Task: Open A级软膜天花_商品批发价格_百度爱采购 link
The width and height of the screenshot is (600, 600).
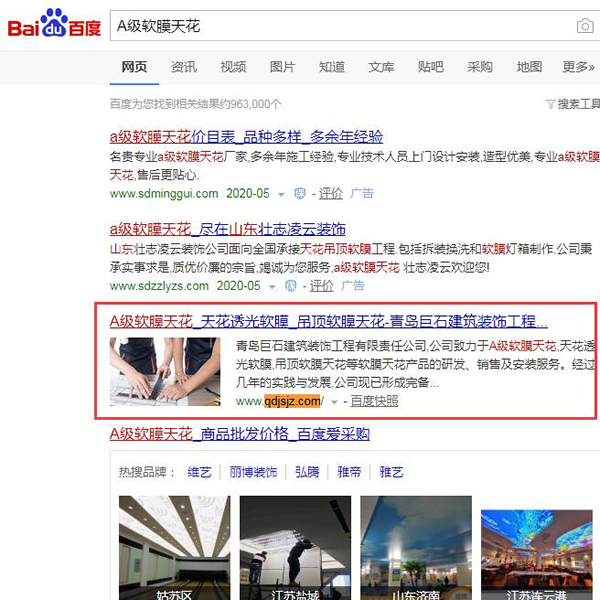Action: tap(240, 434)
